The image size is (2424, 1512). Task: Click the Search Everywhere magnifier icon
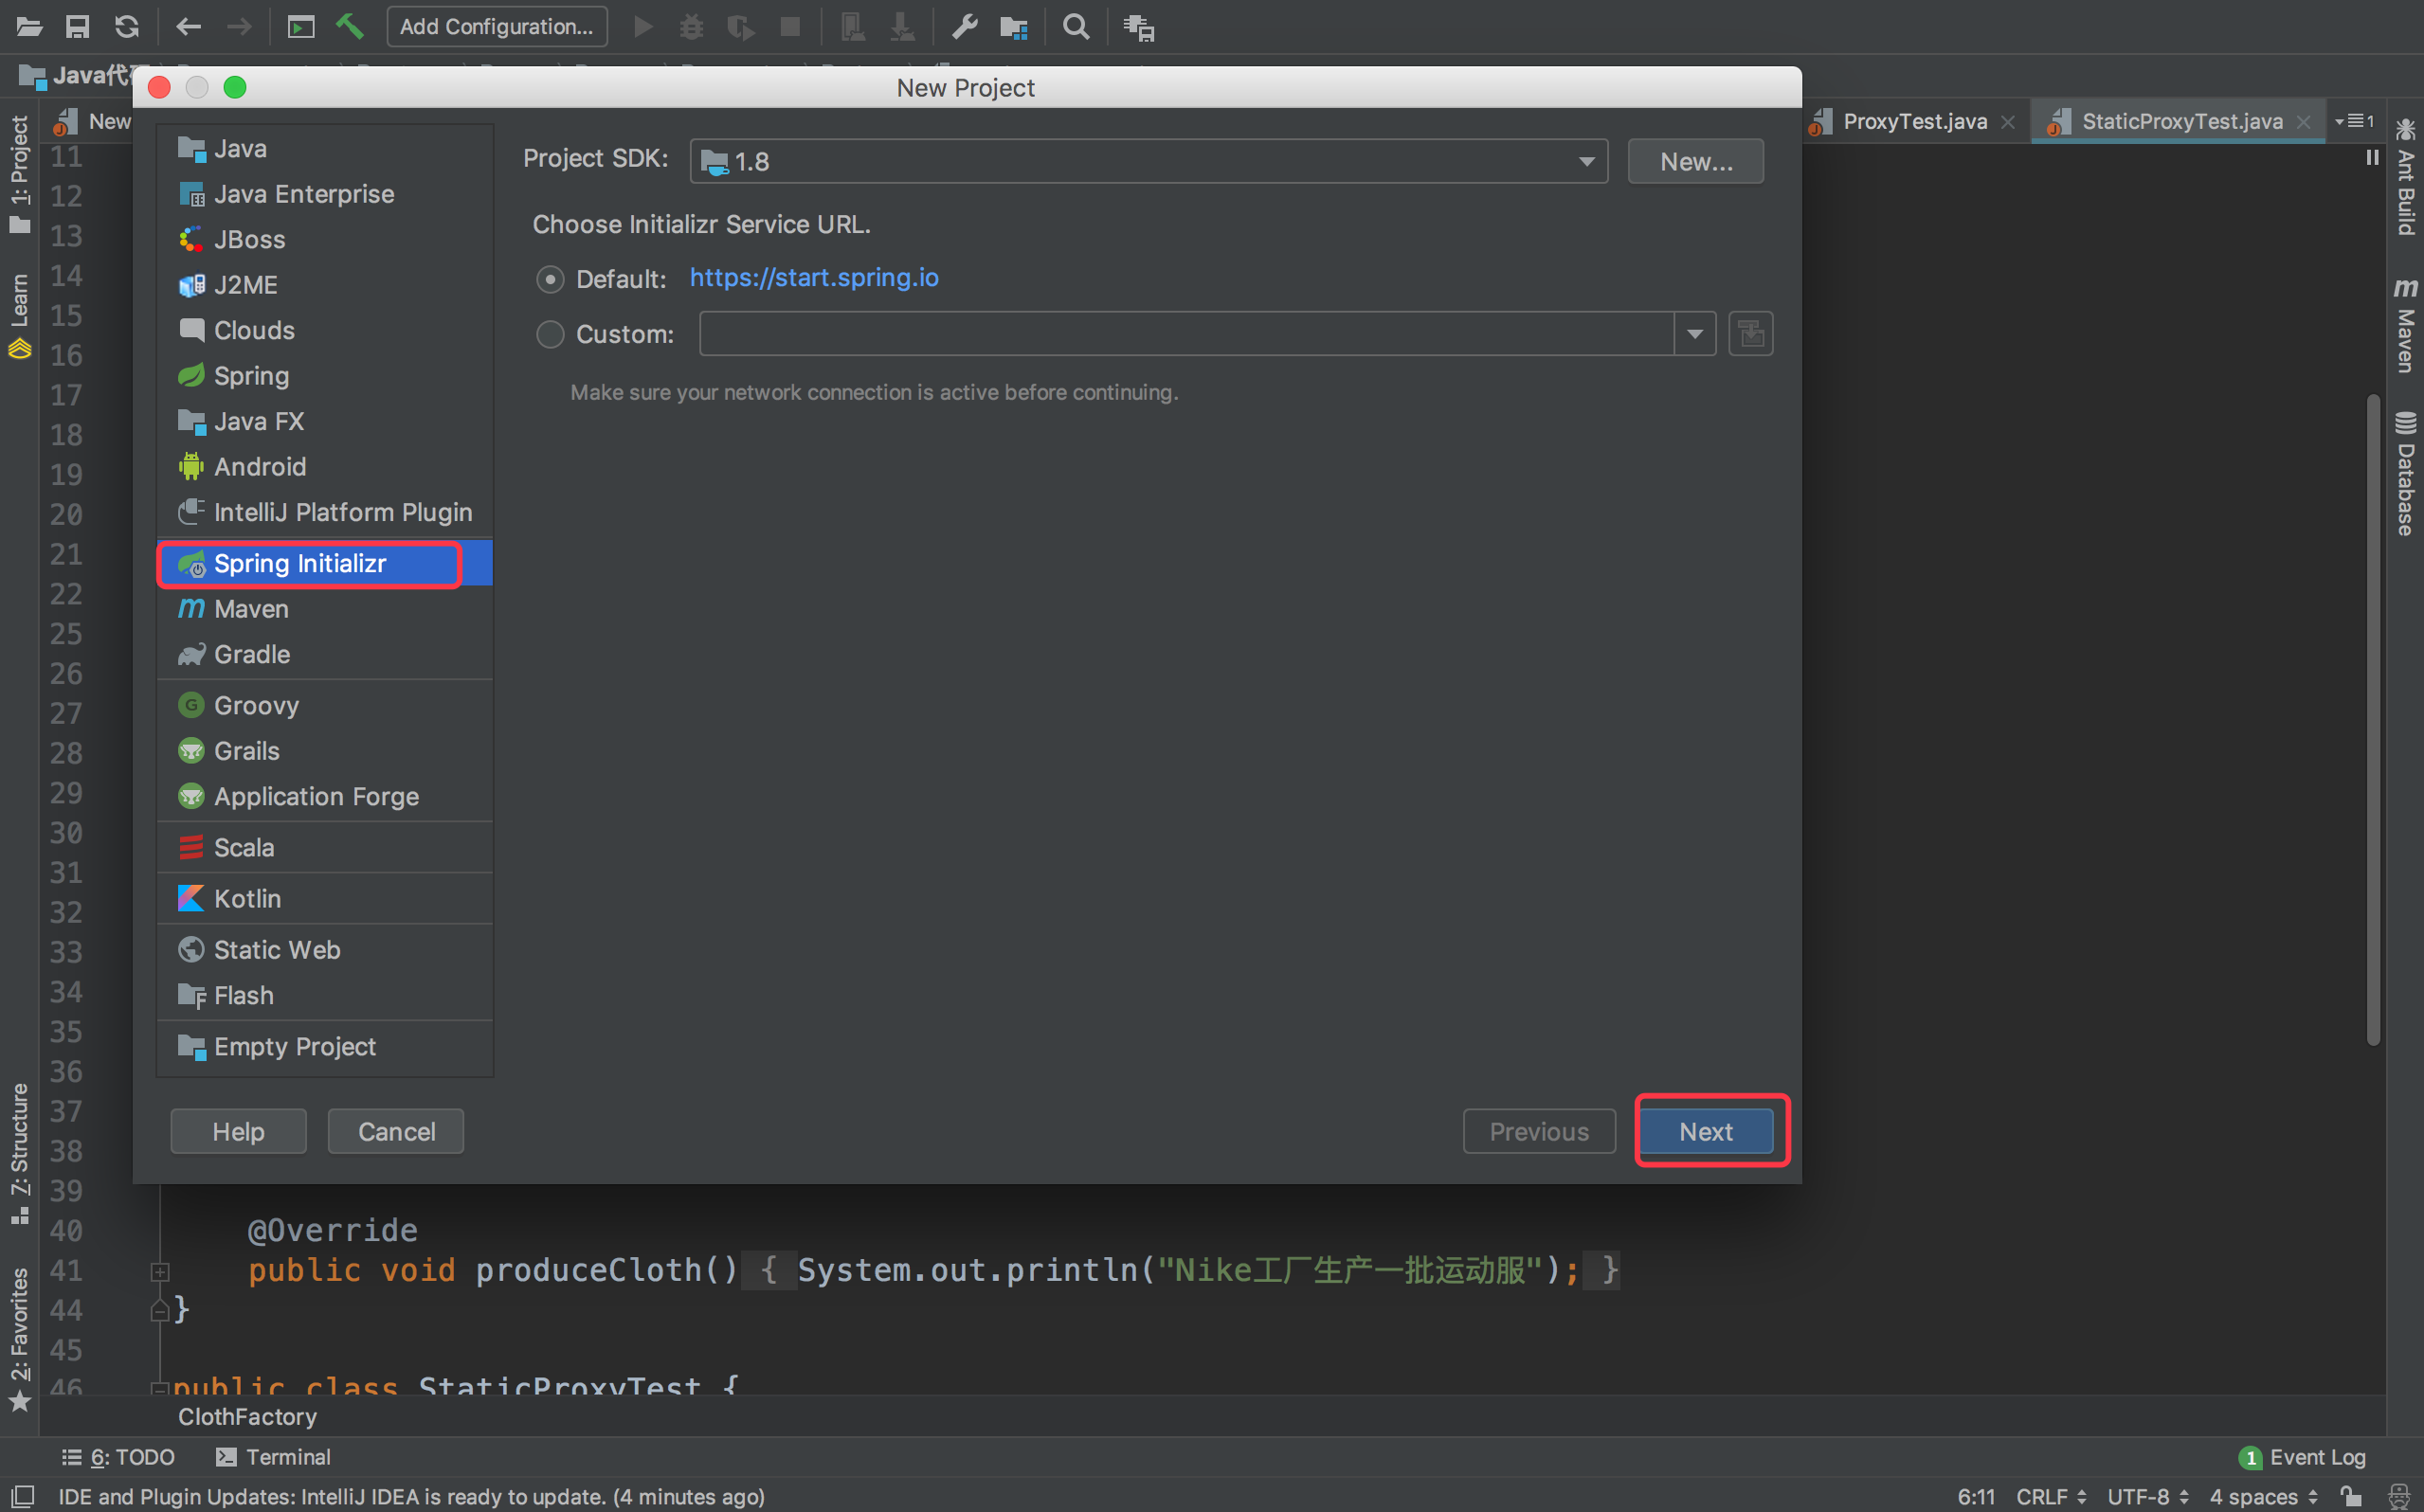pos(1075,27)
